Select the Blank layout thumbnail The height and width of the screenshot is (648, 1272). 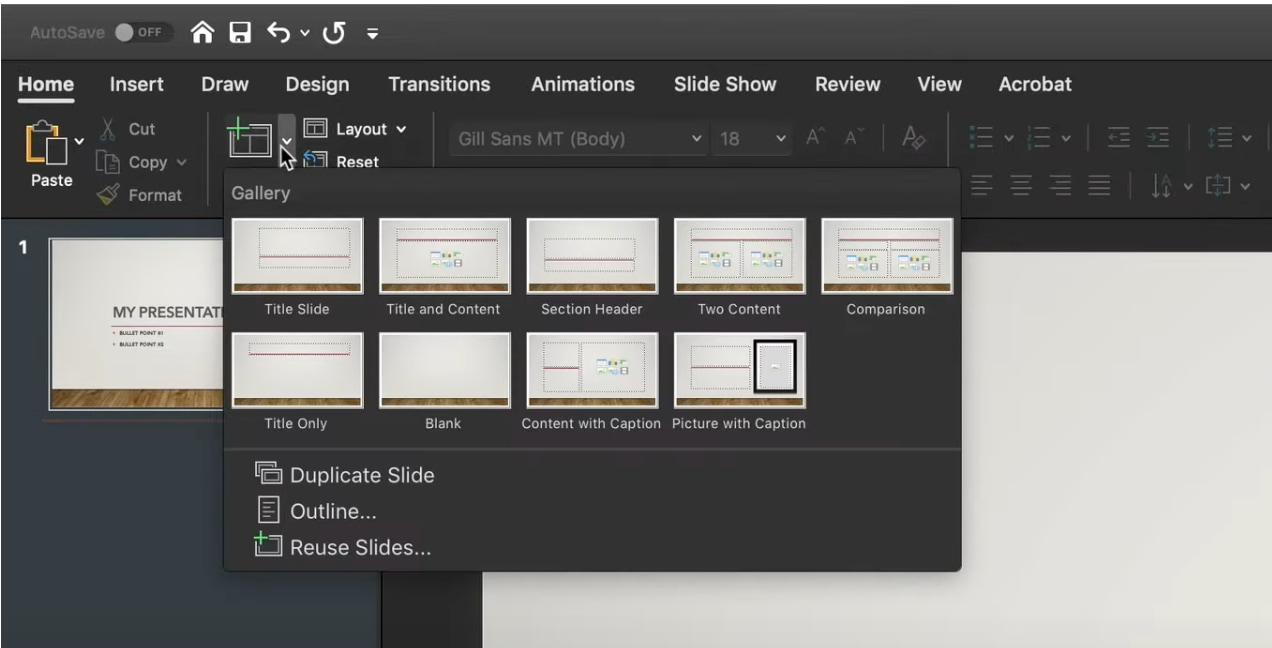click(x=444, y=370)
